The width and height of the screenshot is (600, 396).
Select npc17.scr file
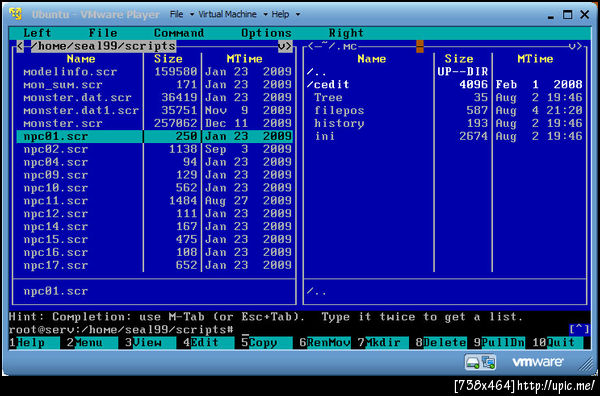click(x=155, y=265)
